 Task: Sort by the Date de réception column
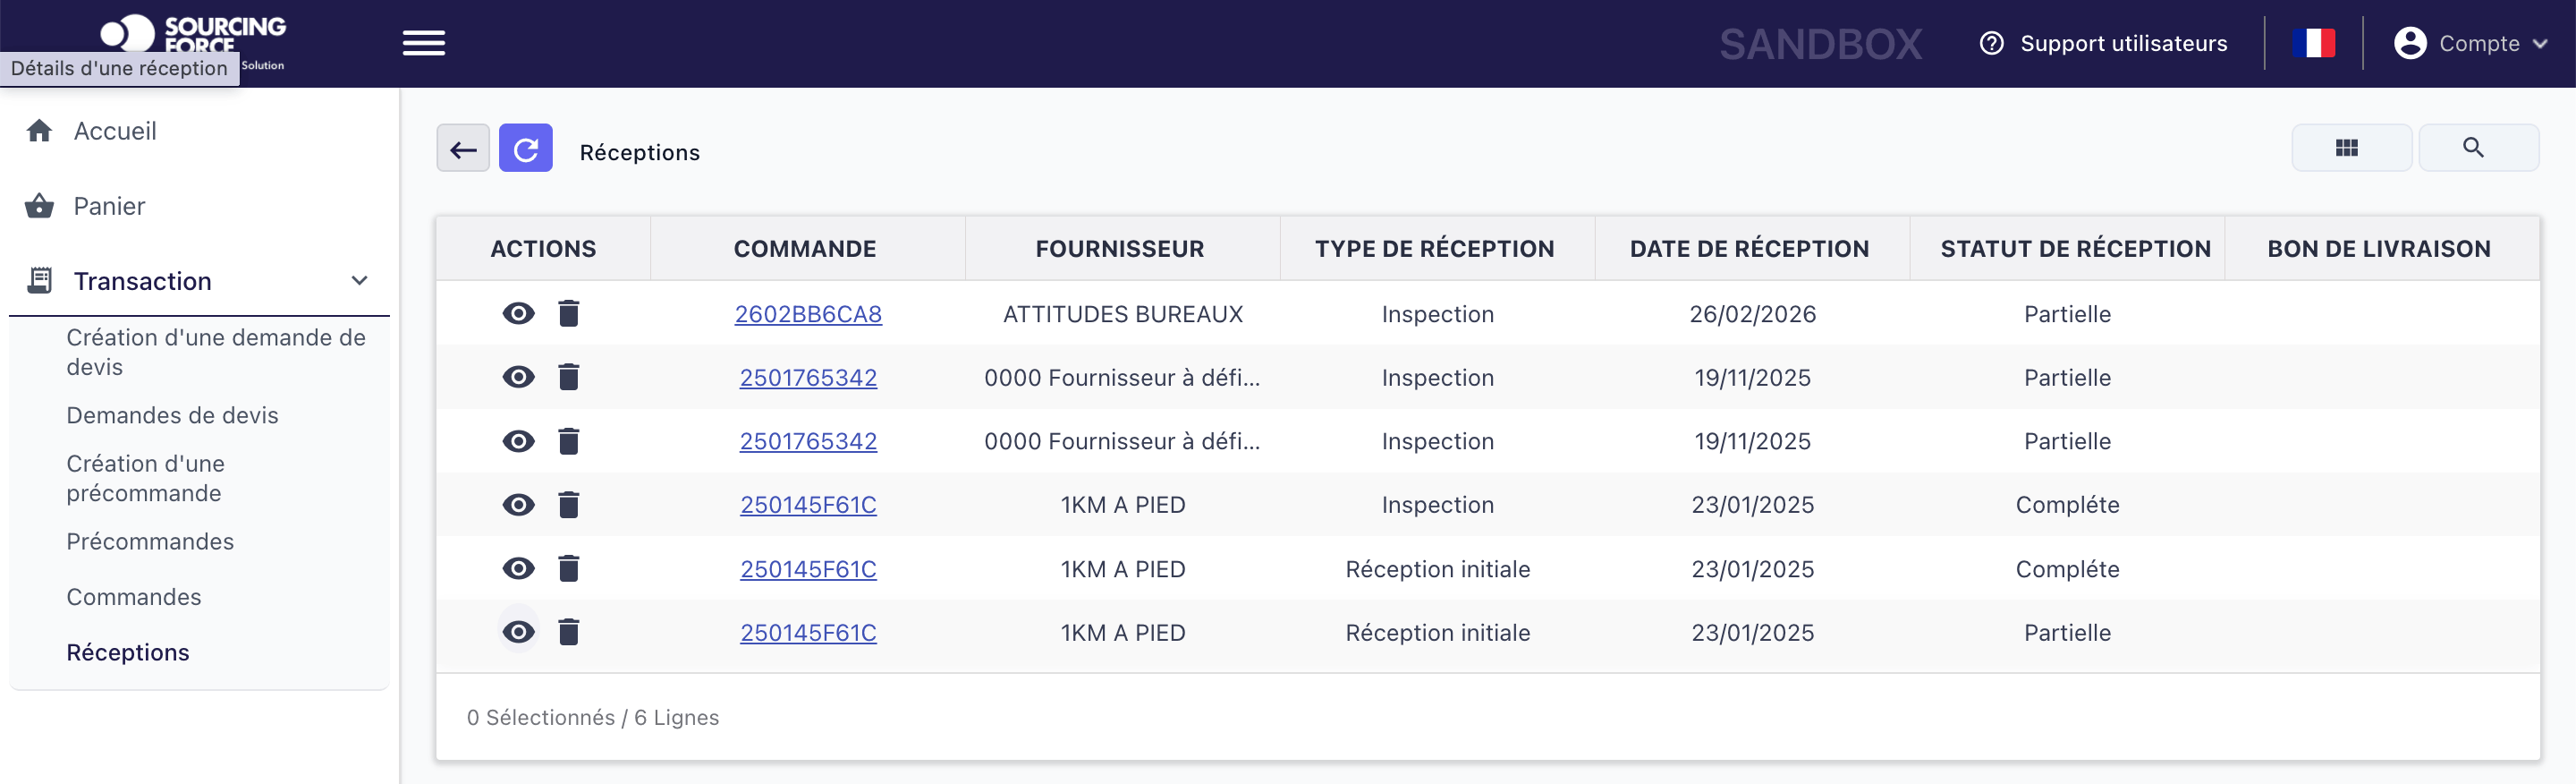(1750, 249)
